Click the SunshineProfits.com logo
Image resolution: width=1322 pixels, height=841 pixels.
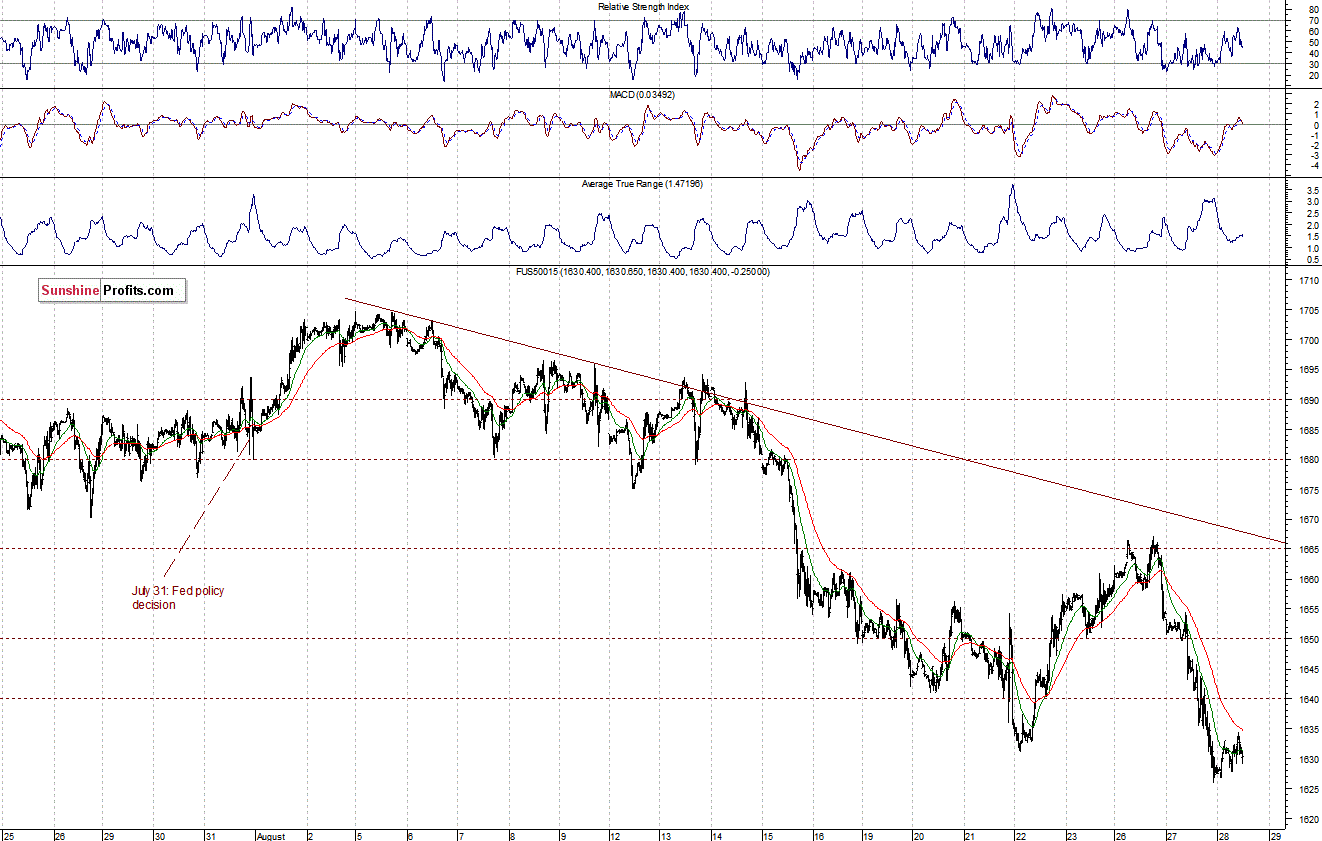click(x=112, y=291)
